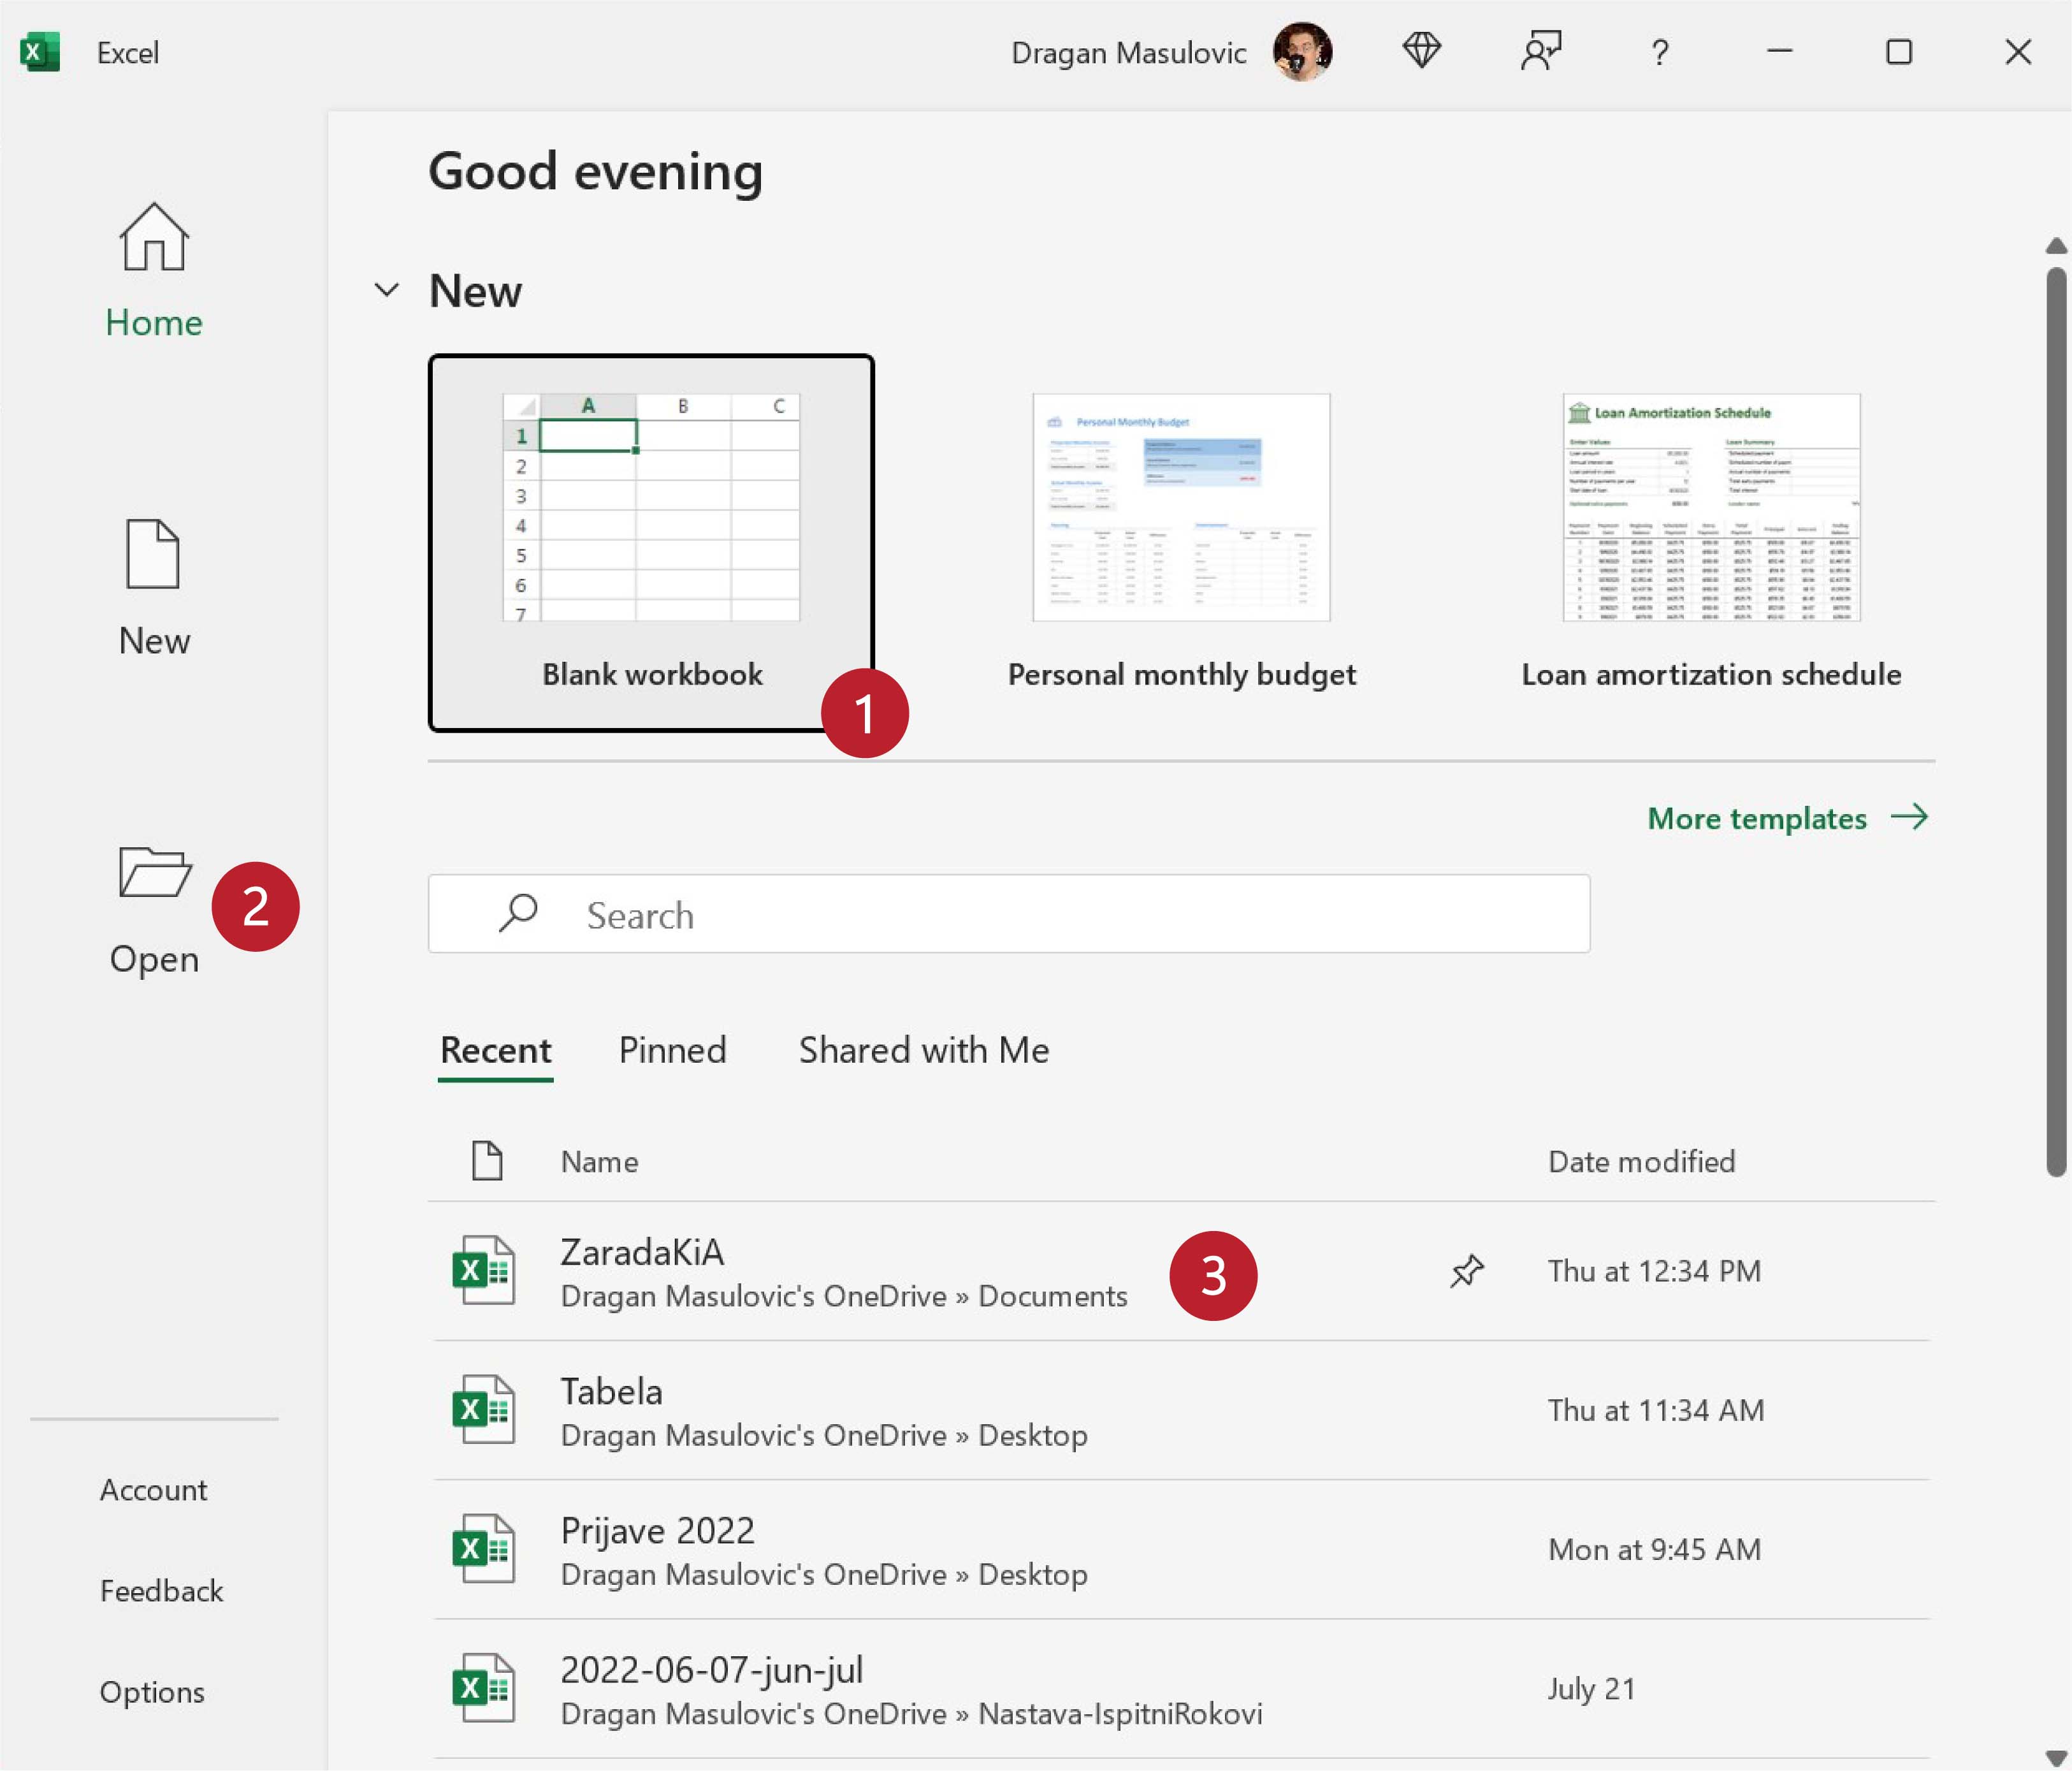The image size is (2072, 1771).
Task: Open the feedback person icon in title bar
Action: click(x=1540, y=51)
